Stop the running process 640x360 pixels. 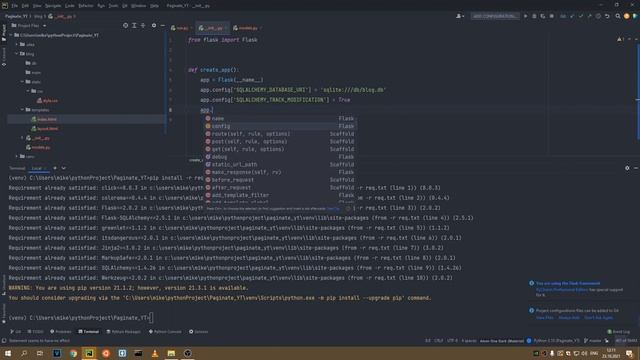[551, 16]
